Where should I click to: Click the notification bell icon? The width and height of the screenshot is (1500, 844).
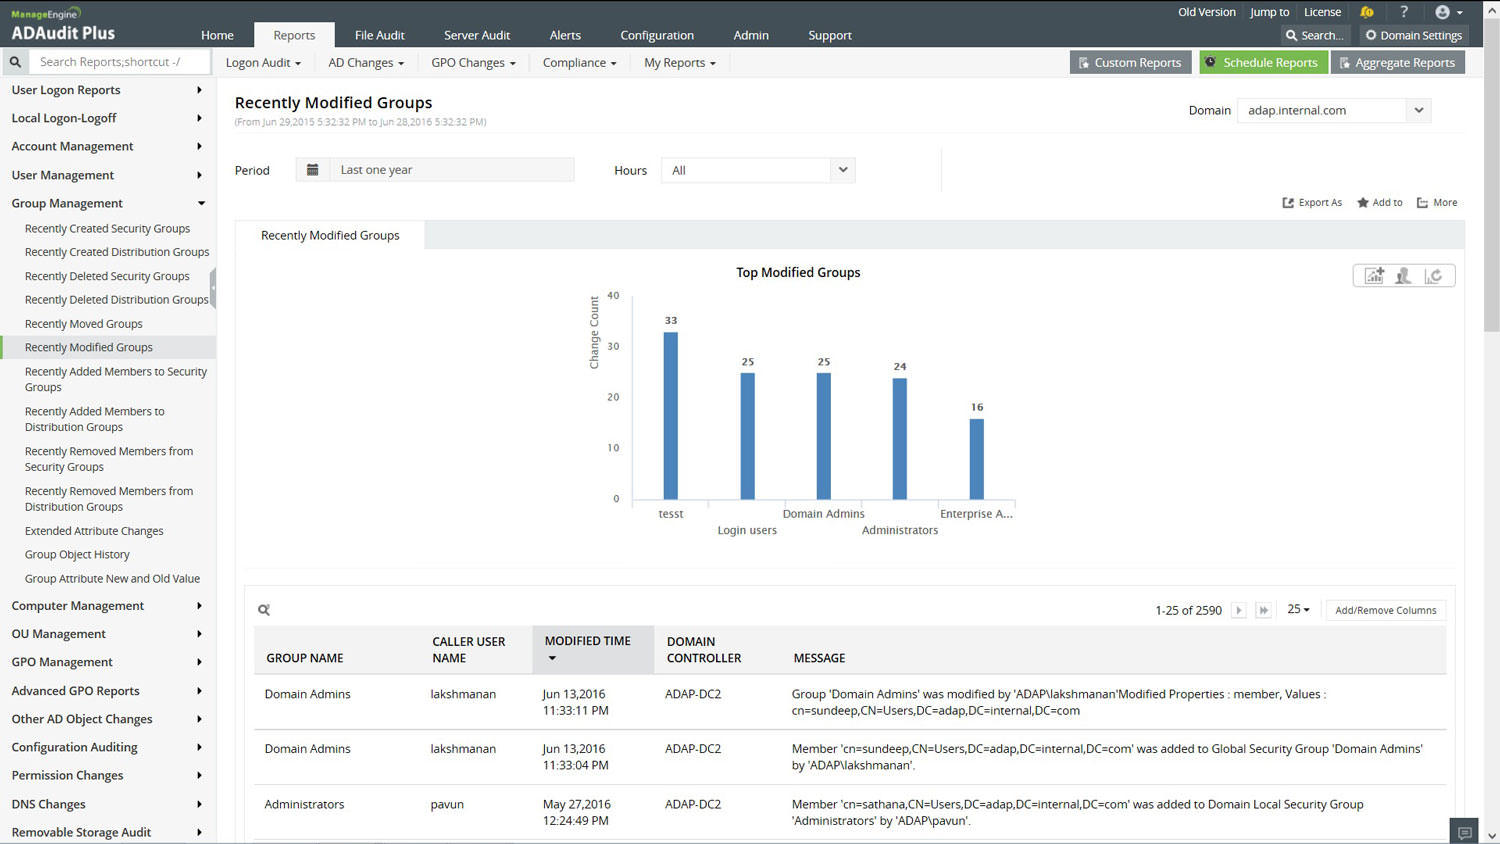1367,12
